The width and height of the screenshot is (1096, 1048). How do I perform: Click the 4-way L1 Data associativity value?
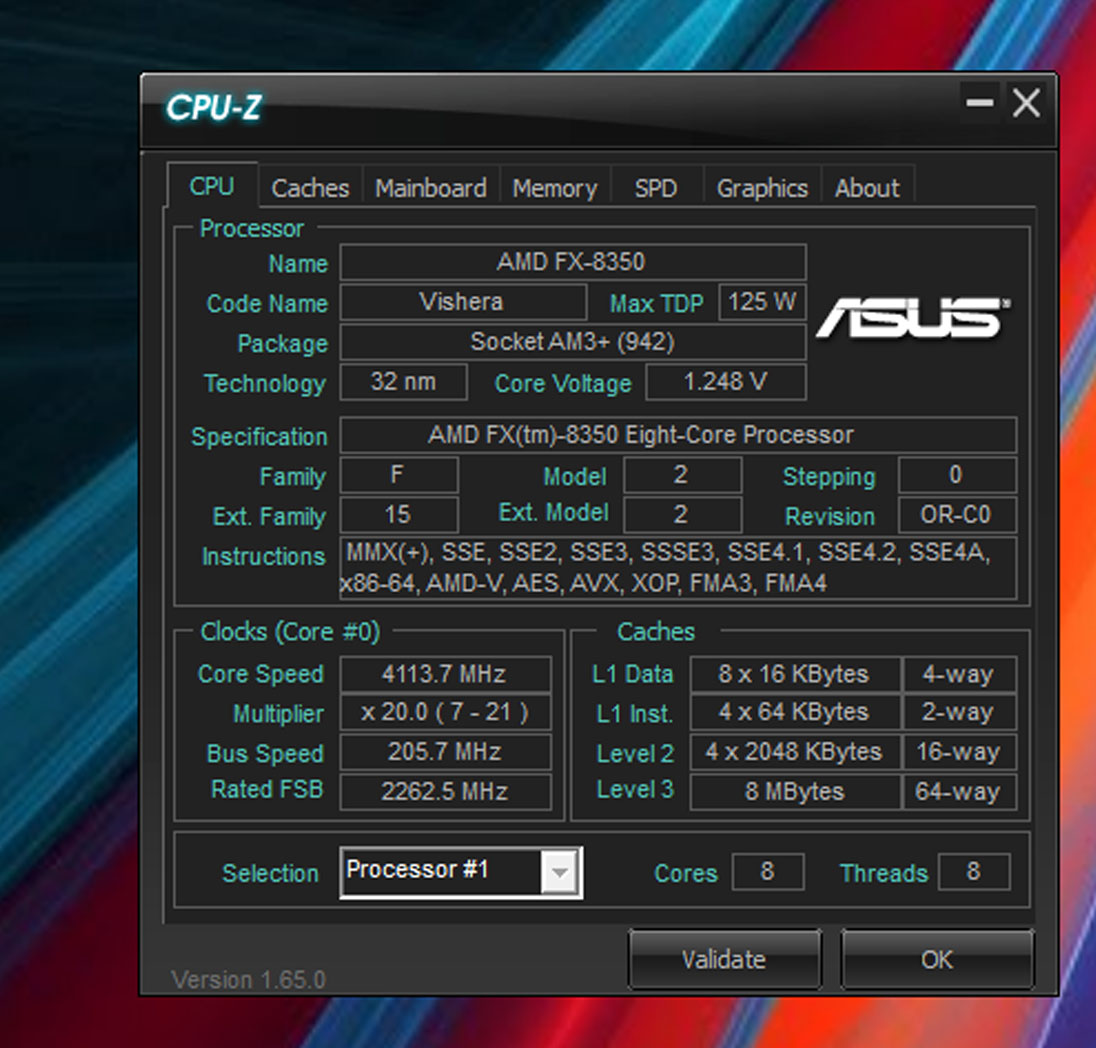pos(959,674)
